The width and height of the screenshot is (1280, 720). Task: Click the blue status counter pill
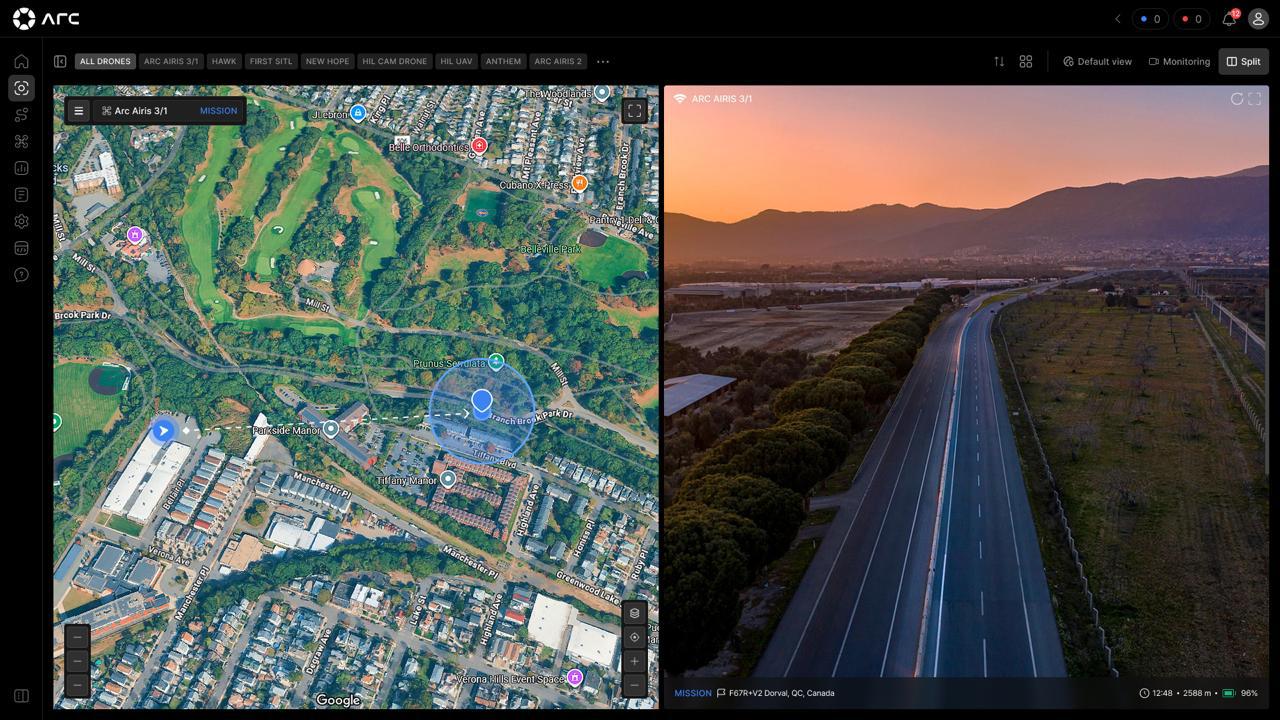pyautogui.click(x=1150, y=19)
